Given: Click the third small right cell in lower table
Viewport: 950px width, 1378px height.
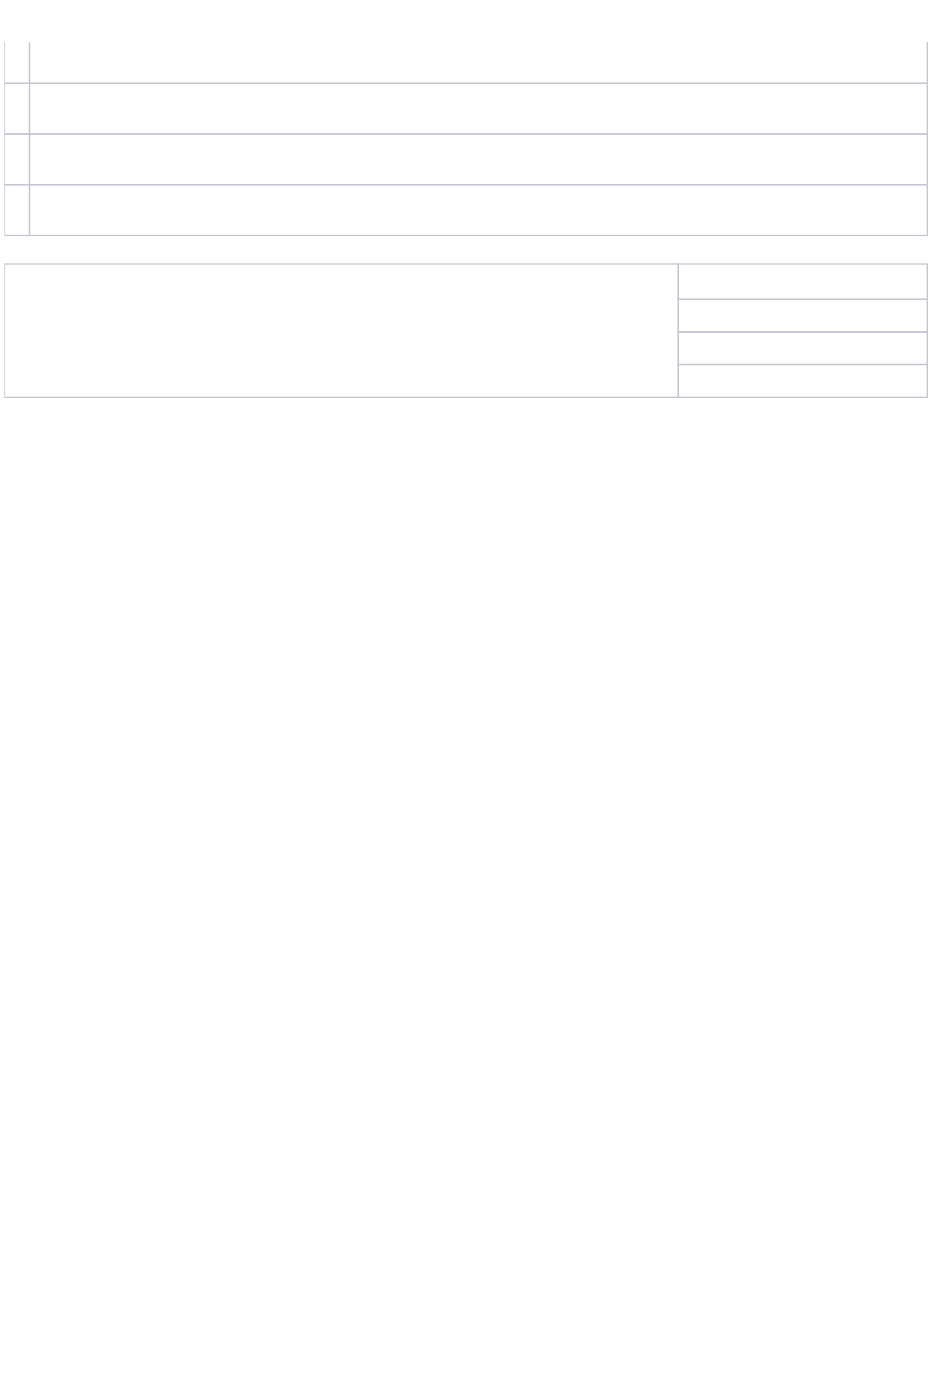Looking at the screenshot, I should click(x=803, y=348).
